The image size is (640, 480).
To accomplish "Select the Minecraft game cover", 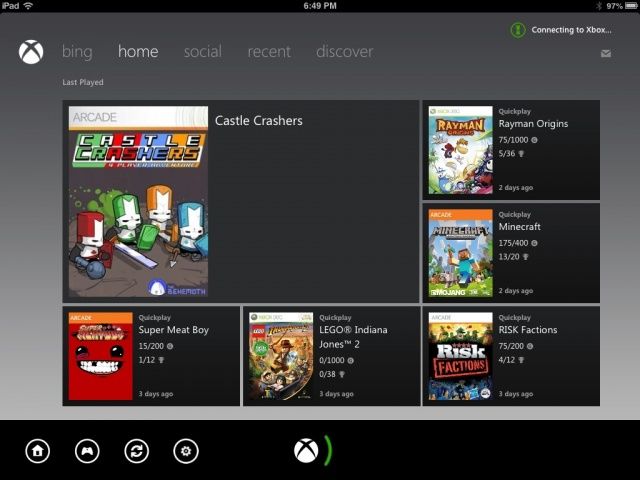I will pyautogui.click(x=461, y=253).
